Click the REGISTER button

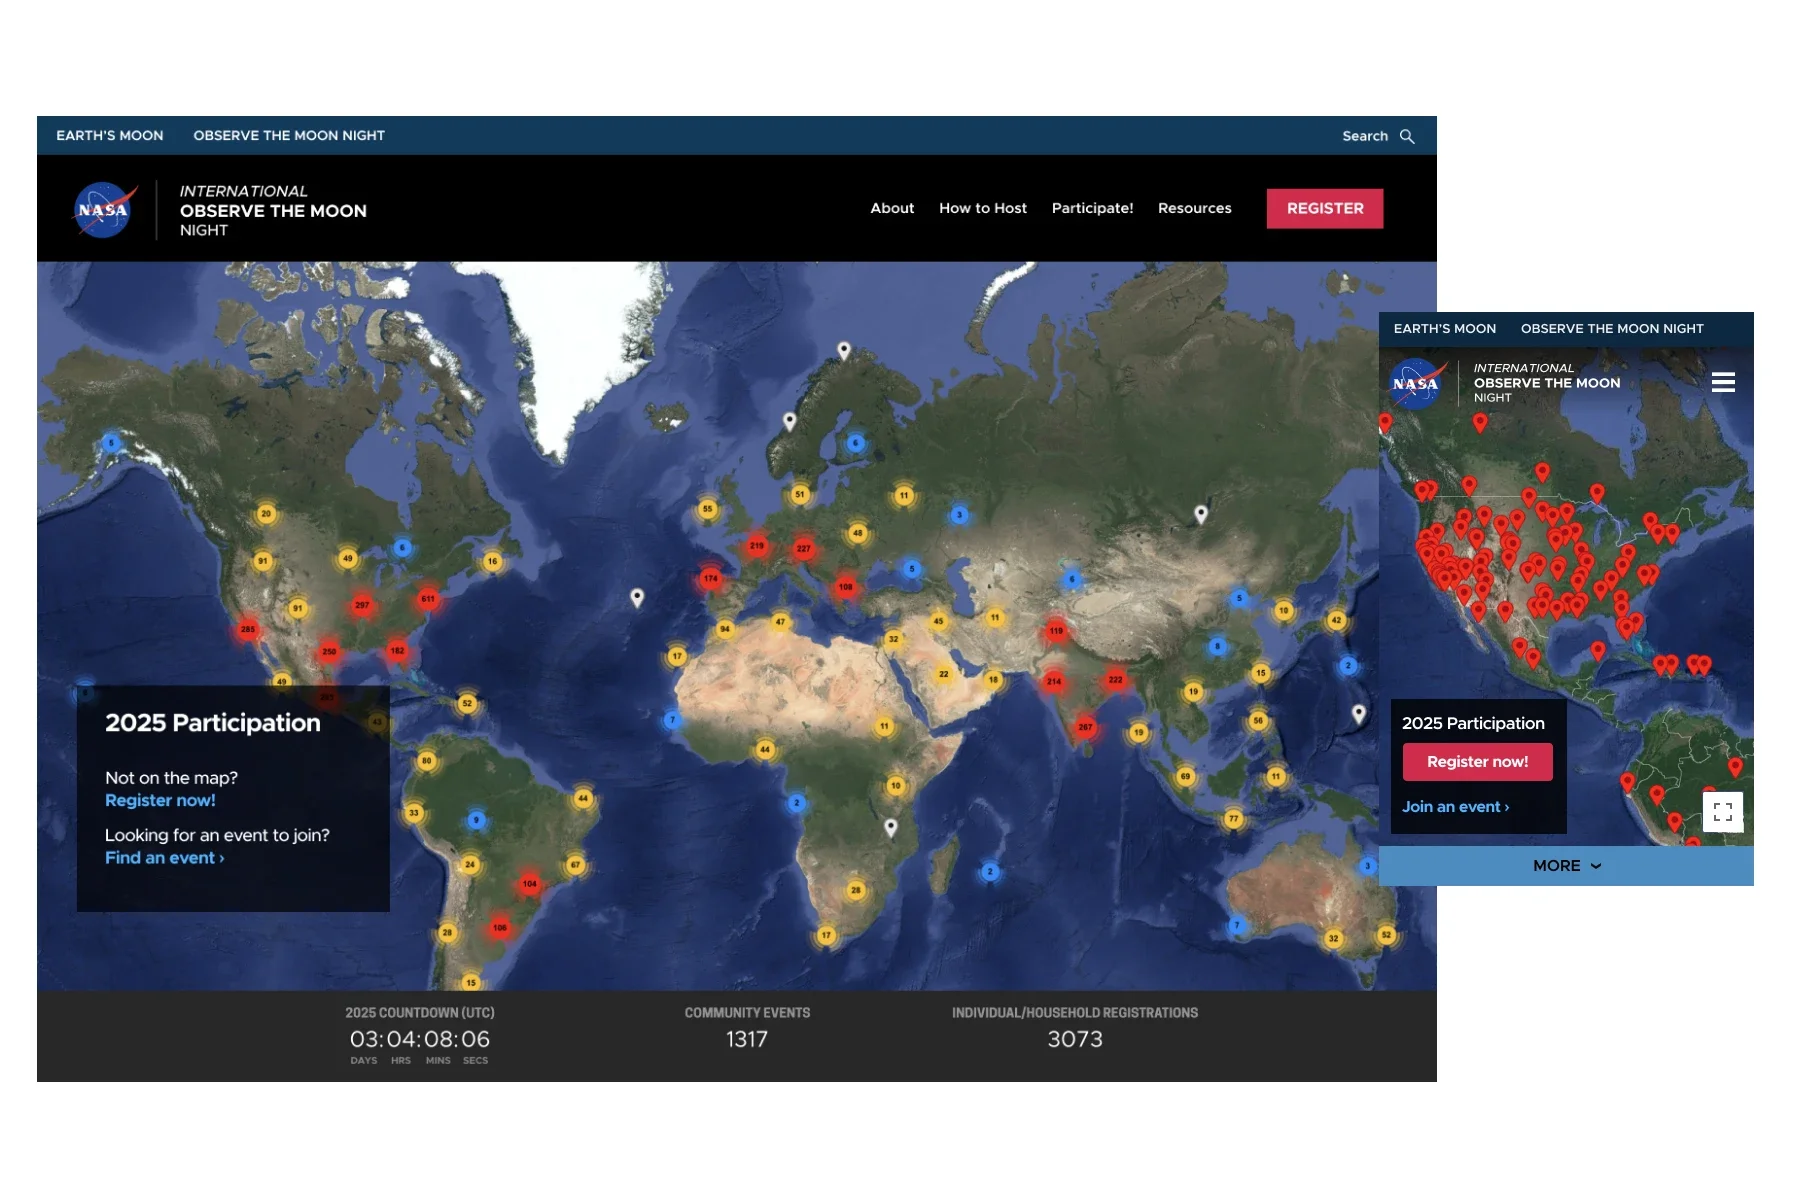(1324, 208)
